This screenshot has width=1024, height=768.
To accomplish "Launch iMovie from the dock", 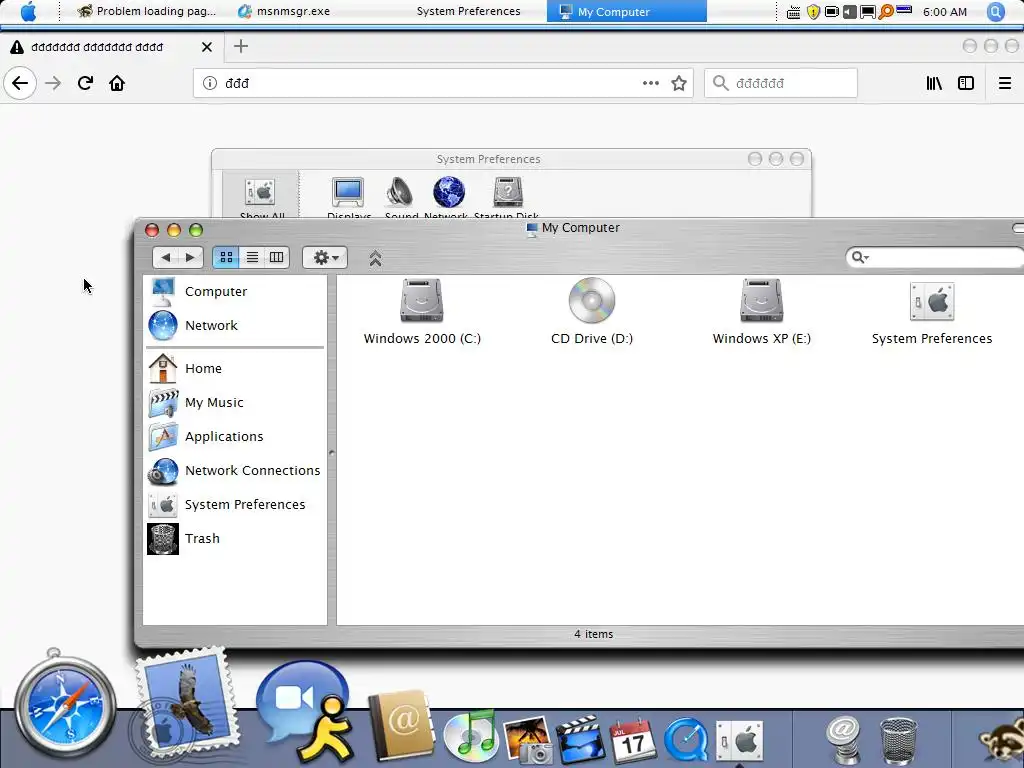I will [581, 739].
